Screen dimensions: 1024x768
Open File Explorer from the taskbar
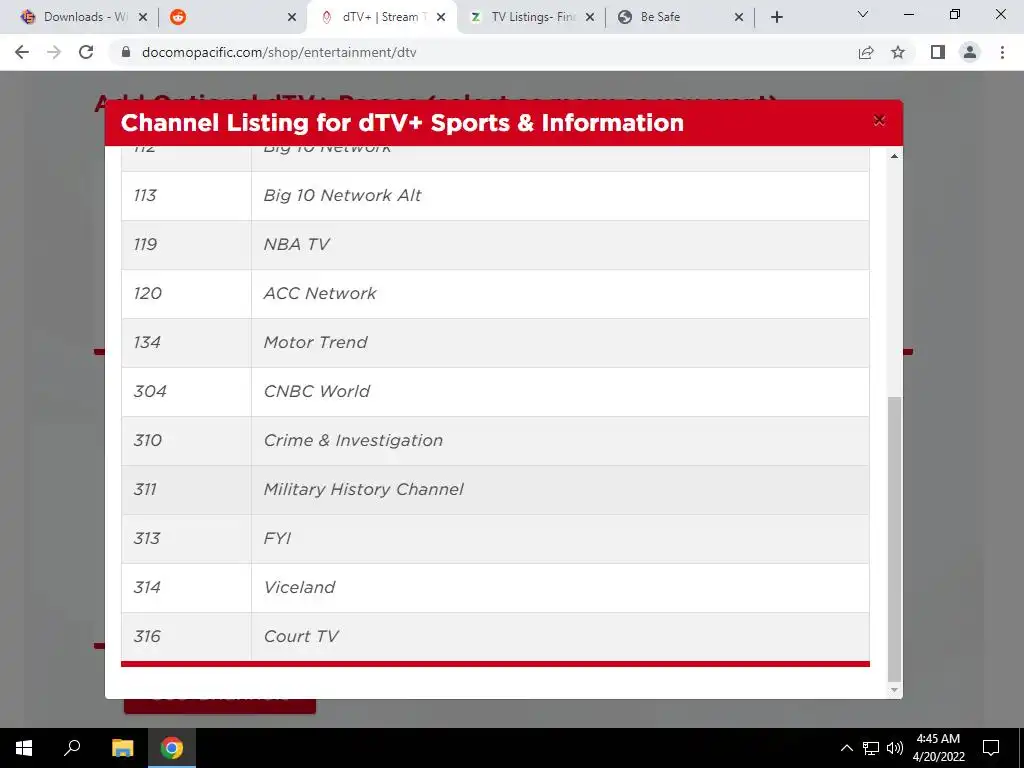click(x=122, y=748)
